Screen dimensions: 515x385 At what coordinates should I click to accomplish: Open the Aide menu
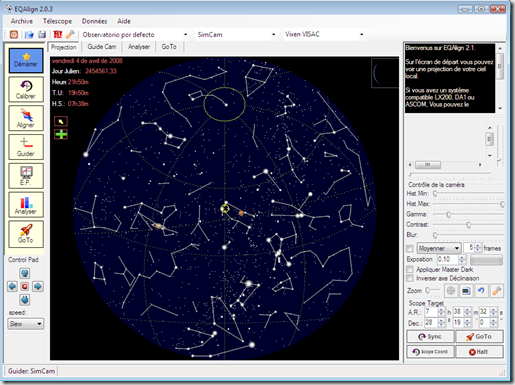(x=124, y=21)
